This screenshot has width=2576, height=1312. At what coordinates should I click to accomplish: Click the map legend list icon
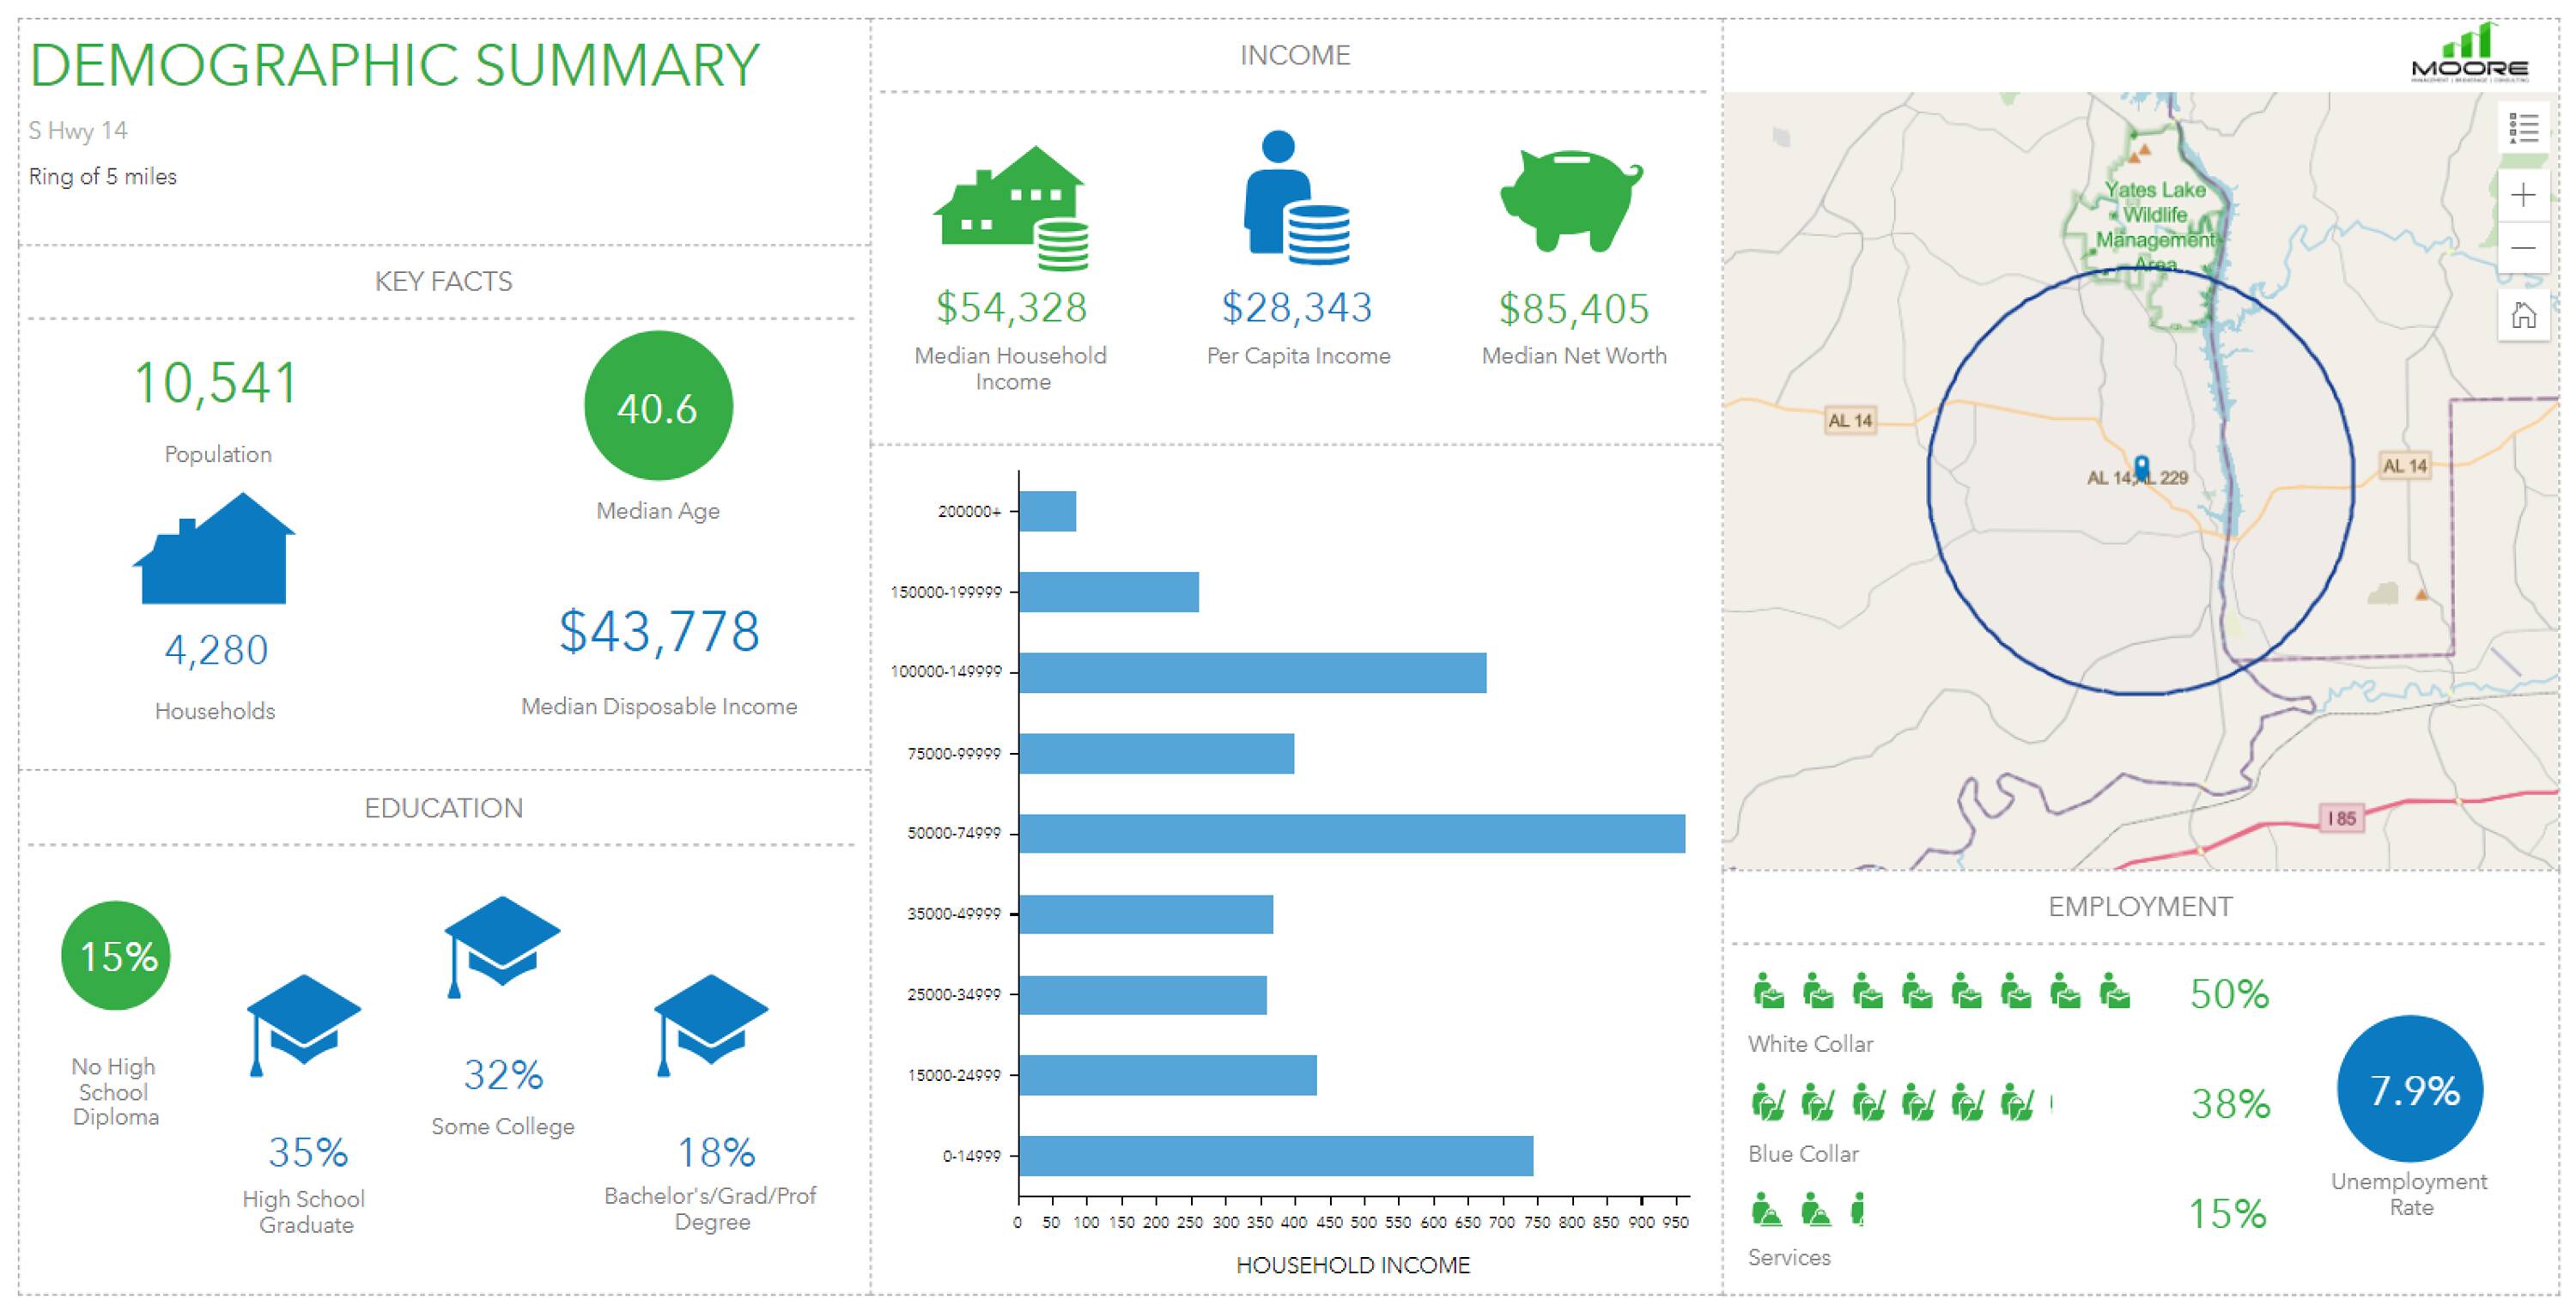click(2523, 128)
